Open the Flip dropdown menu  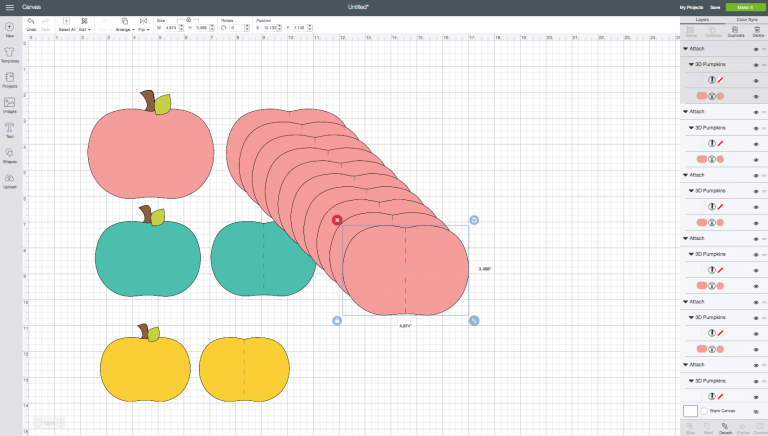[x=144, y=24]
